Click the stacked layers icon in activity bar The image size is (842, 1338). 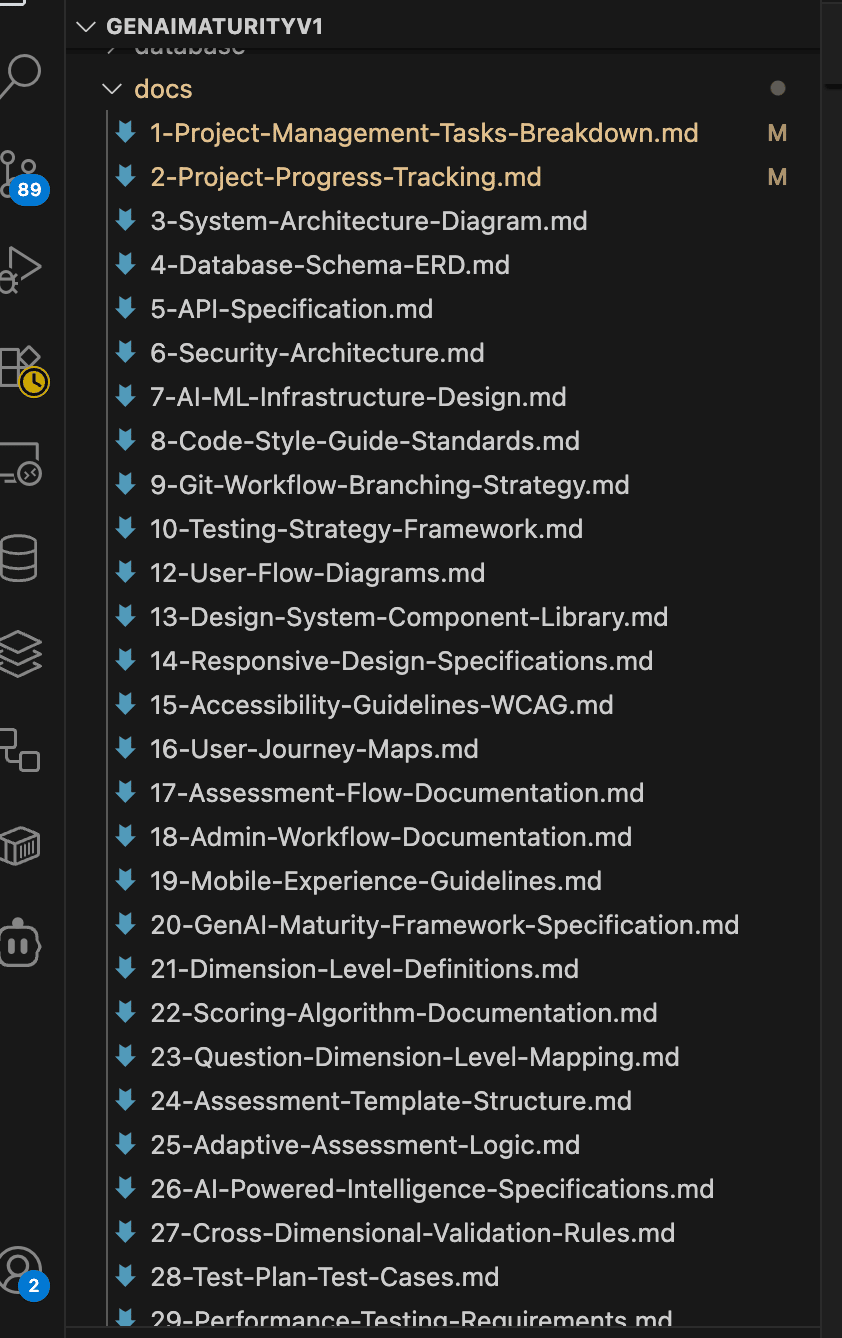(x=20, y=654)
